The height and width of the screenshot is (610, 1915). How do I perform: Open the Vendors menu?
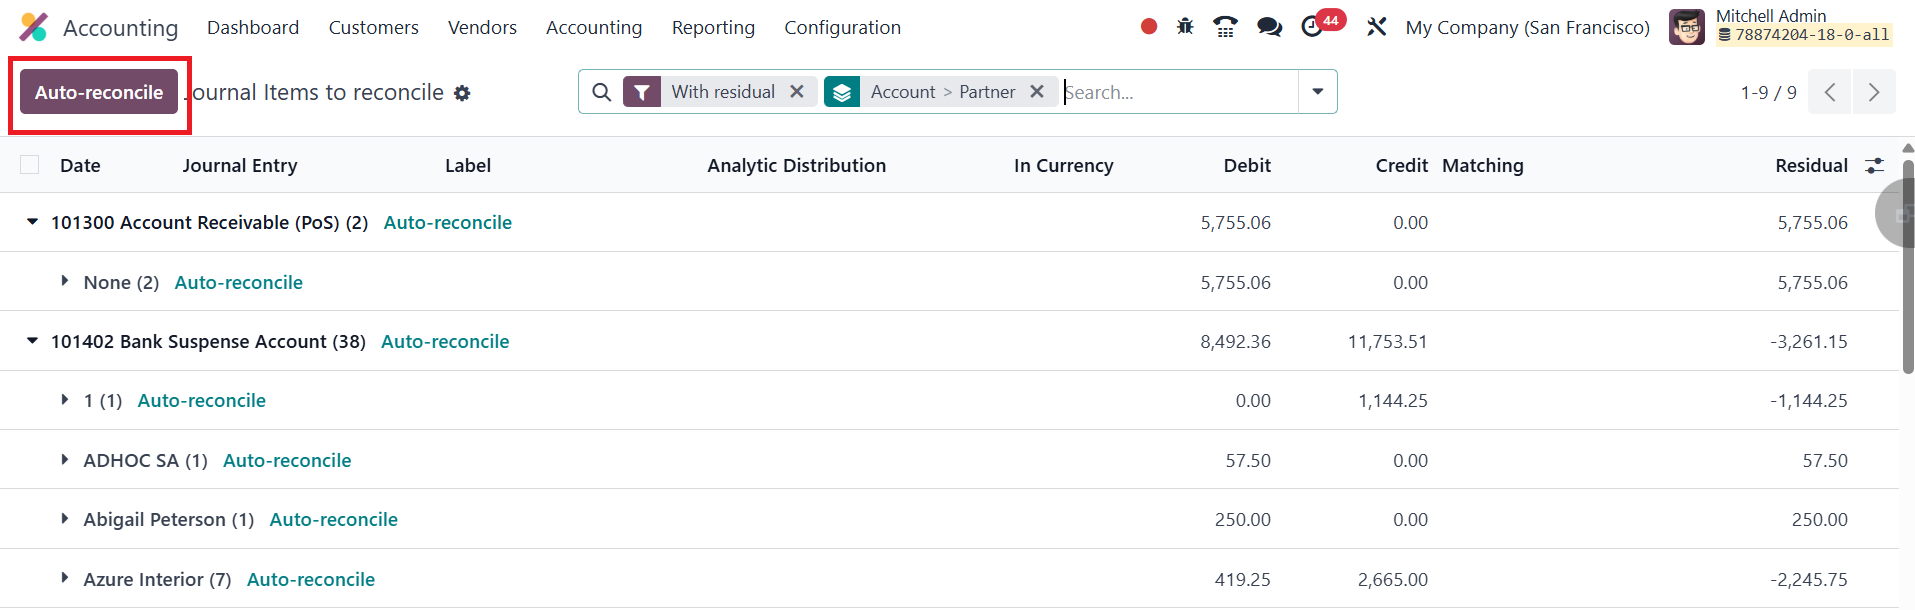pos(482,28)
